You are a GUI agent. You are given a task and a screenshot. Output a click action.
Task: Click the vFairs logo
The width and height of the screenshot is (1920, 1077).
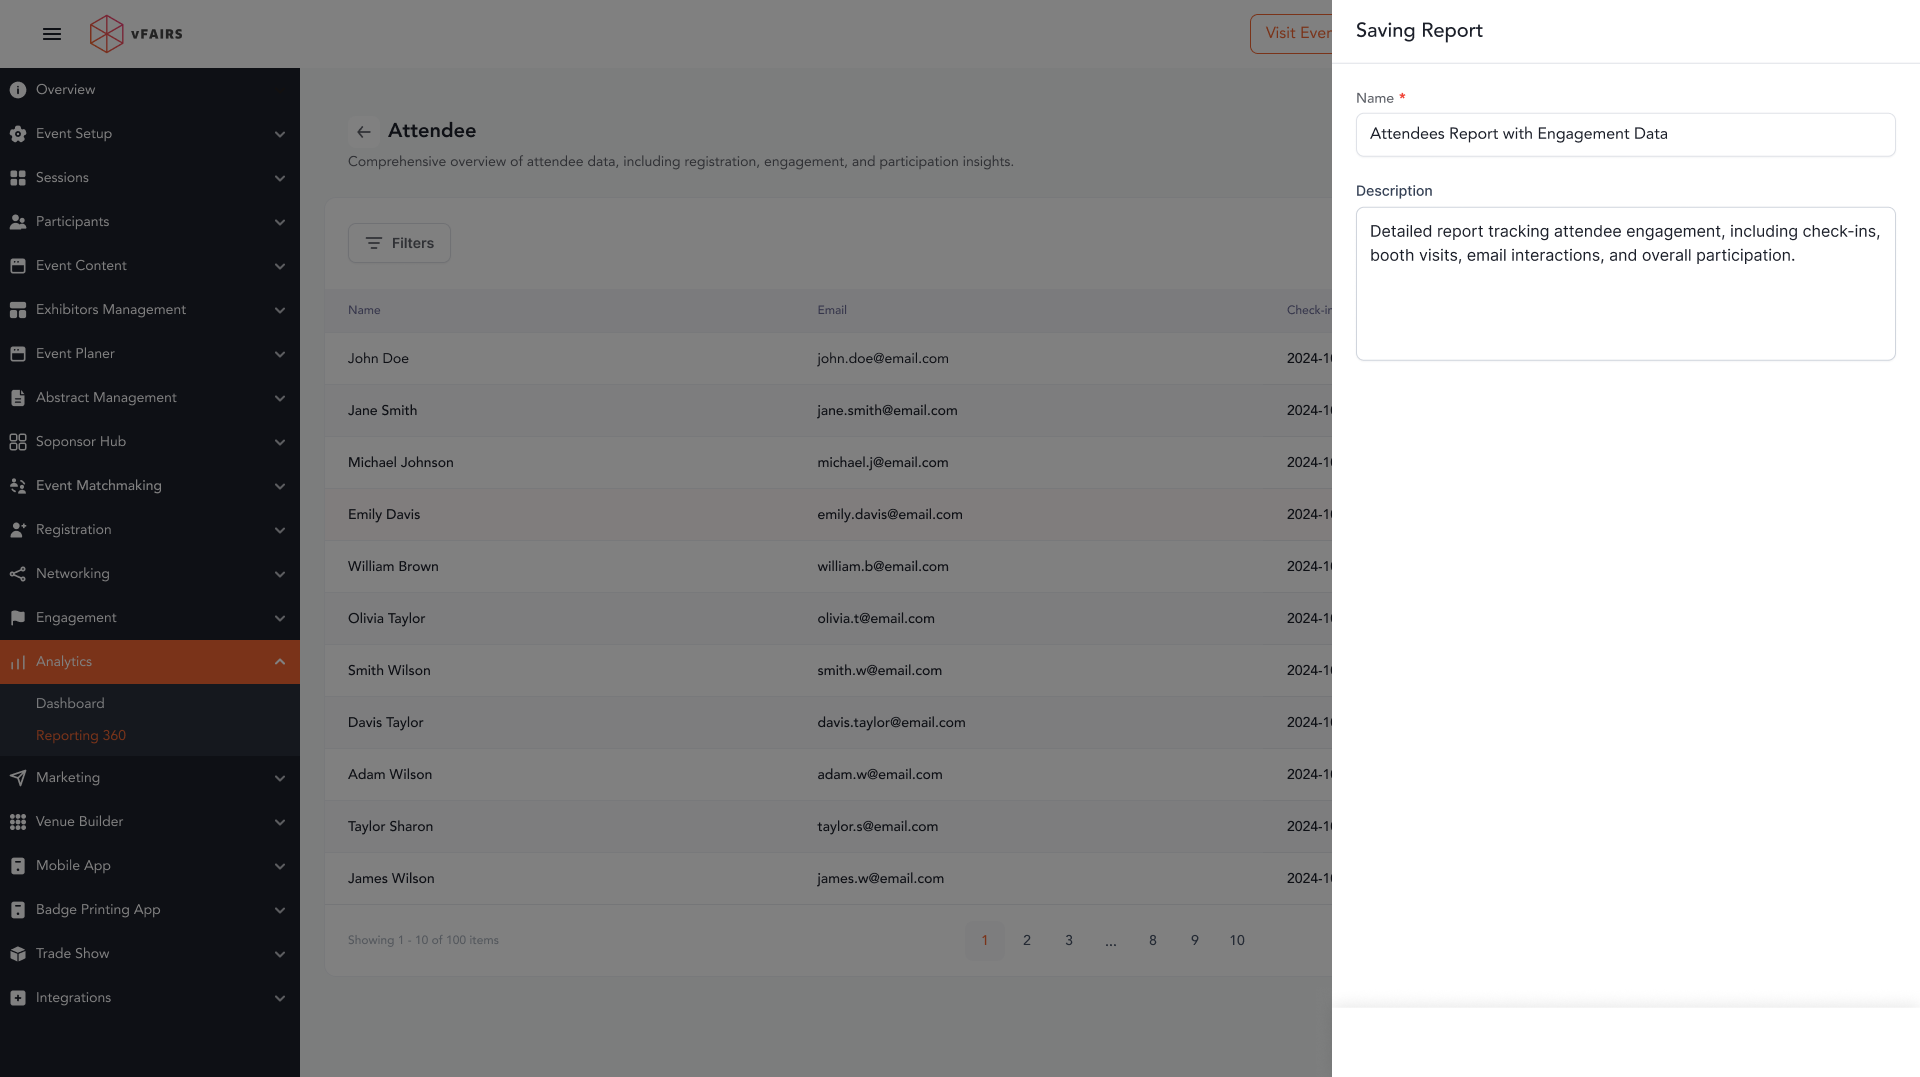tap(136, 34)
